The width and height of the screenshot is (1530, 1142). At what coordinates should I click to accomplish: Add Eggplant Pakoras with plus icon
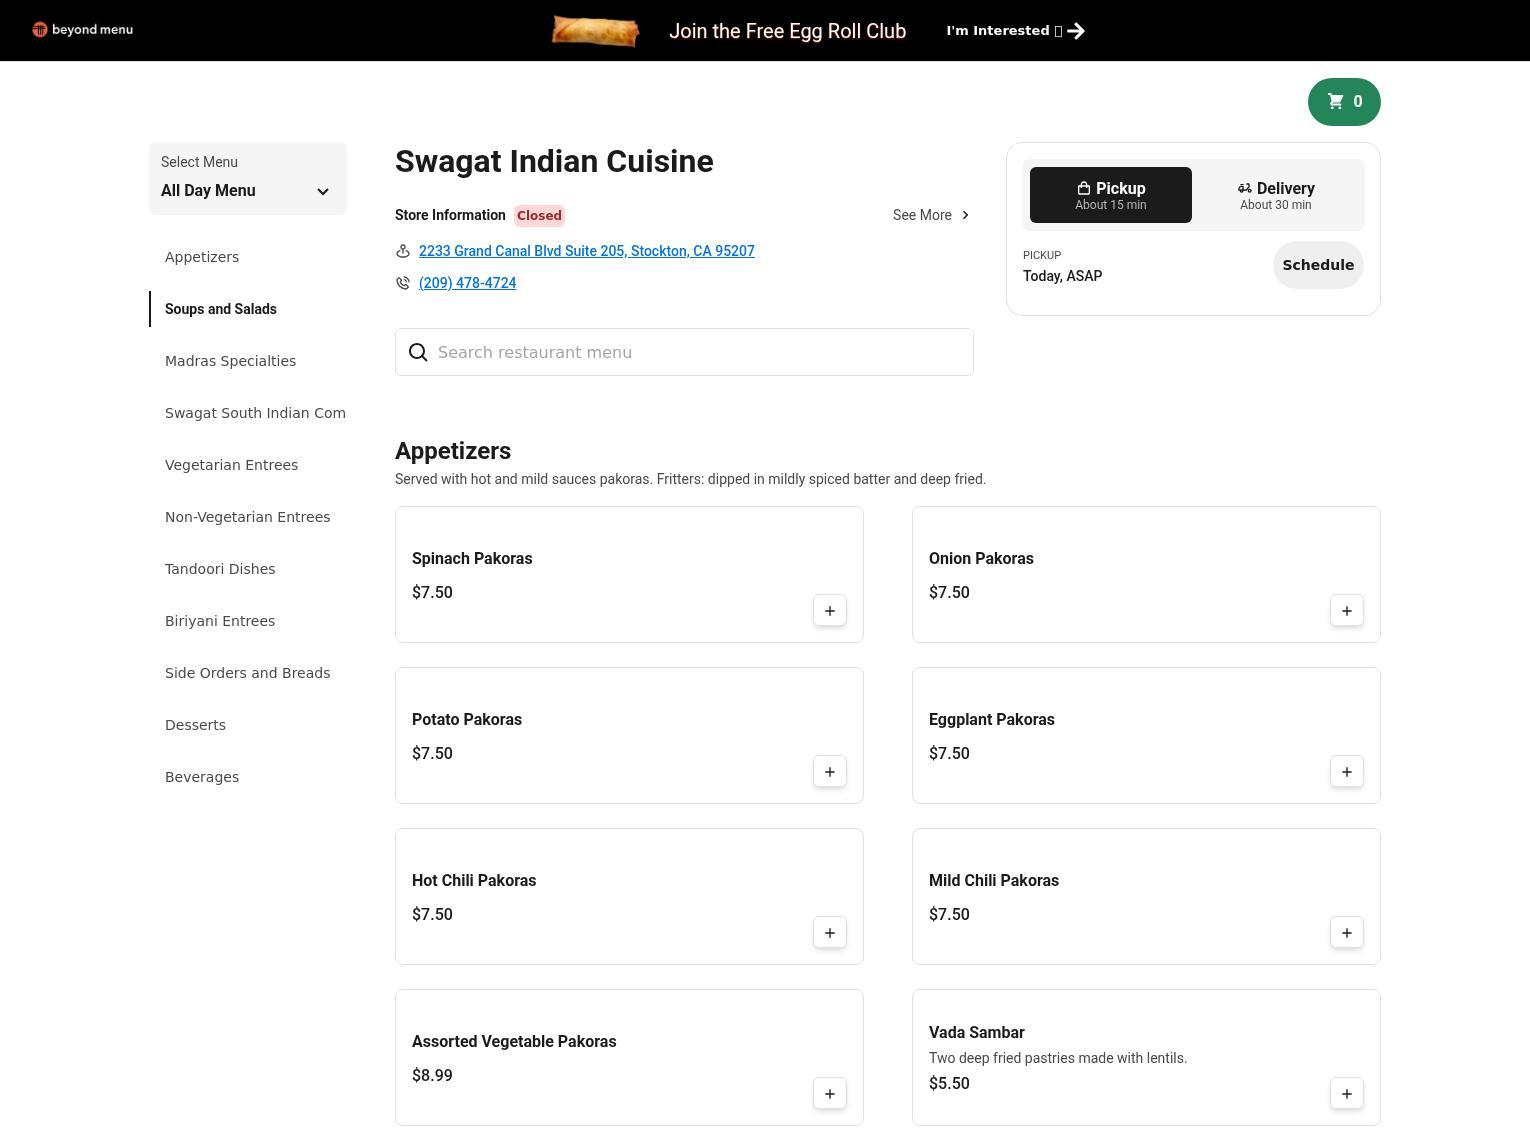coord(1346,772)
